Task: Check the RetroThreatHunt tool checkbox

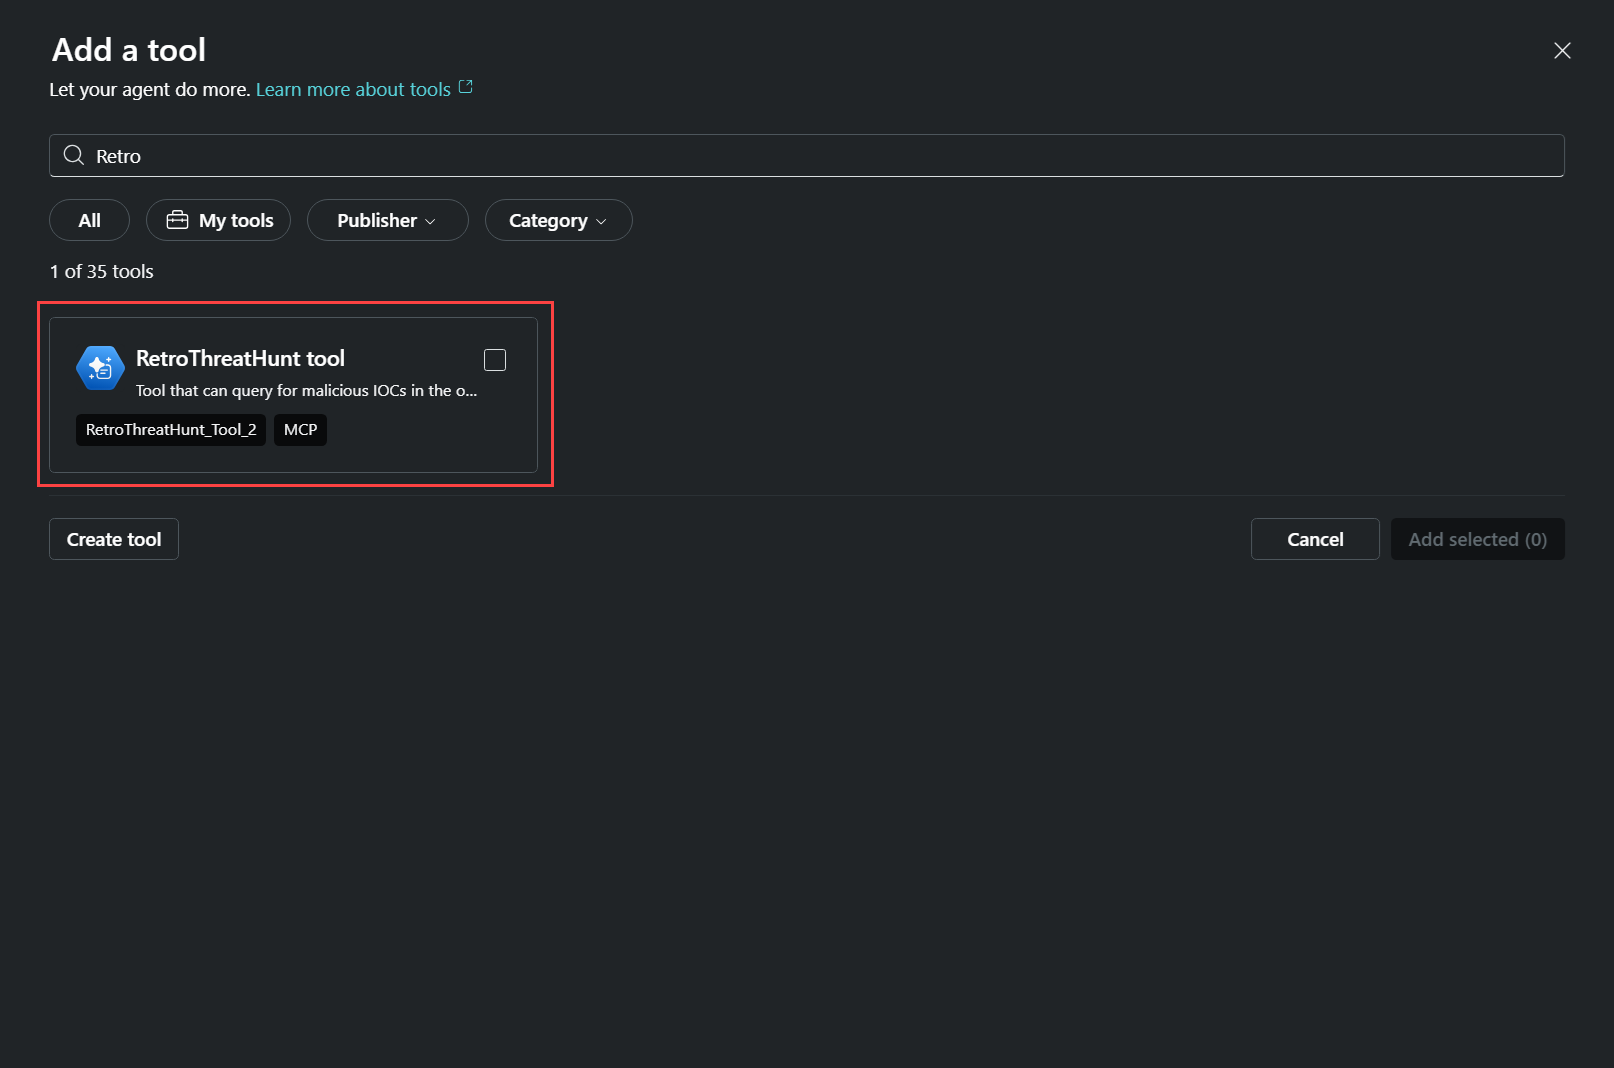Action: click(x=495, y=360)
